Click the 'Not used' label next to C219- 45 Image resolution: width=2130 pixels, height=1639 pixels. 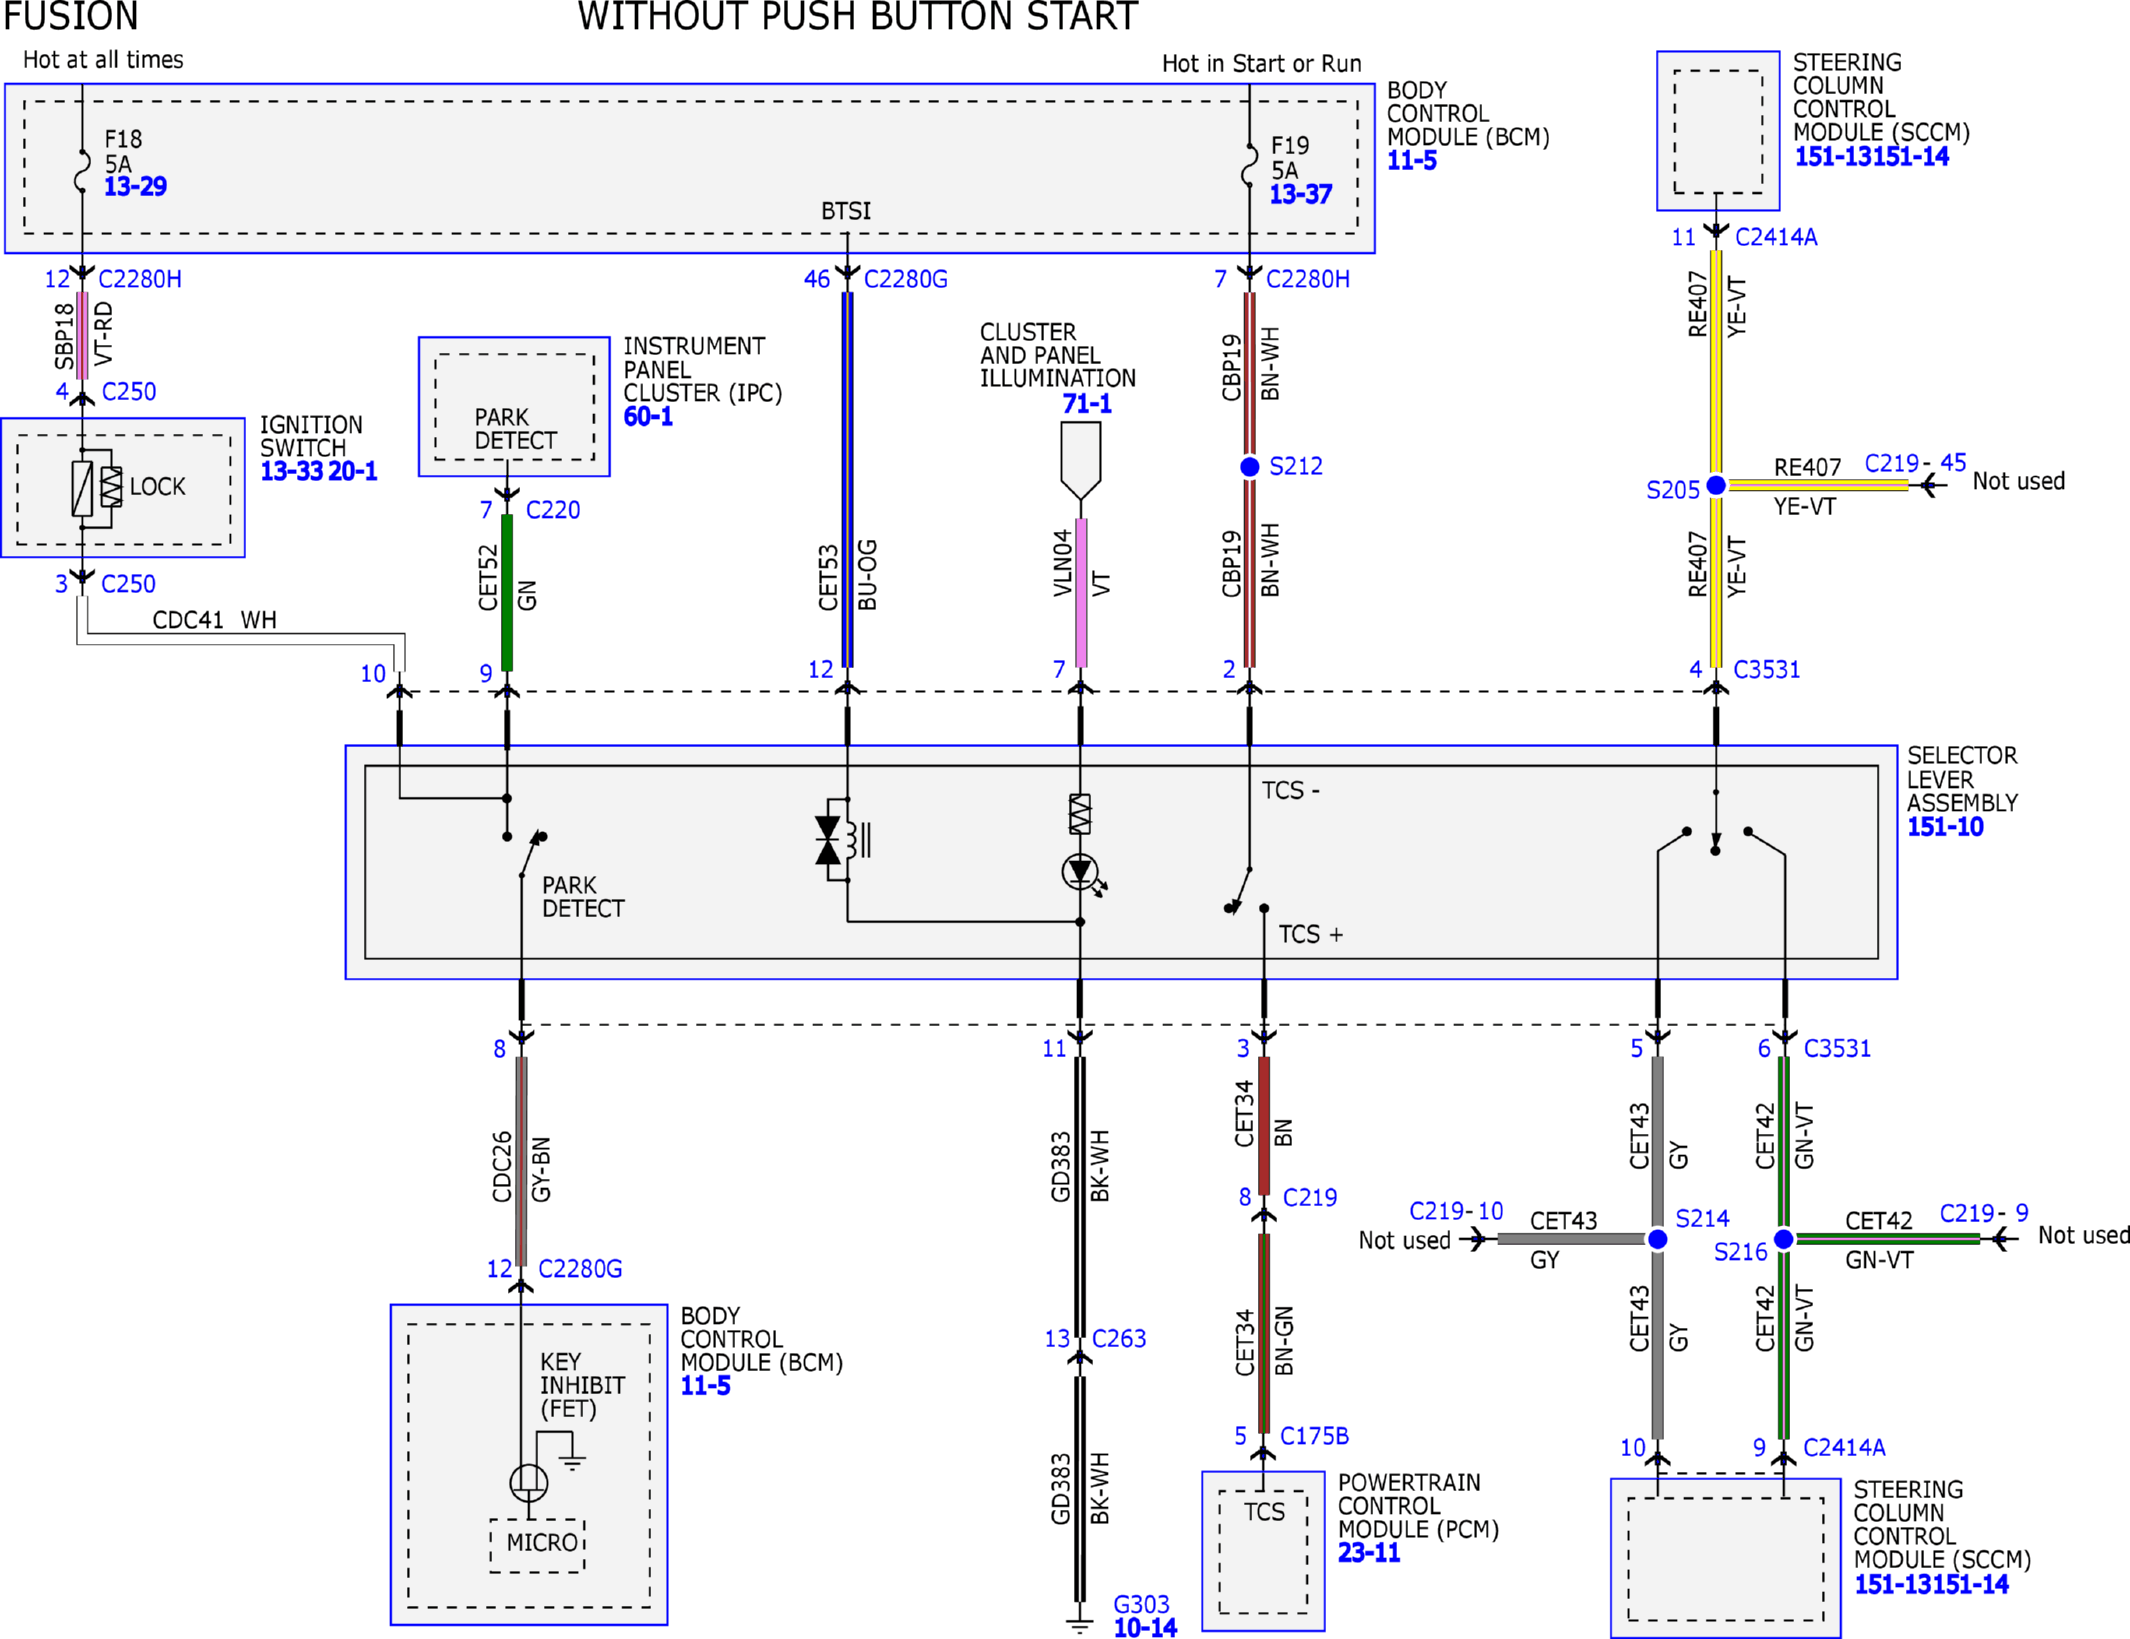pyautogui.click(x=2018, y=481)
